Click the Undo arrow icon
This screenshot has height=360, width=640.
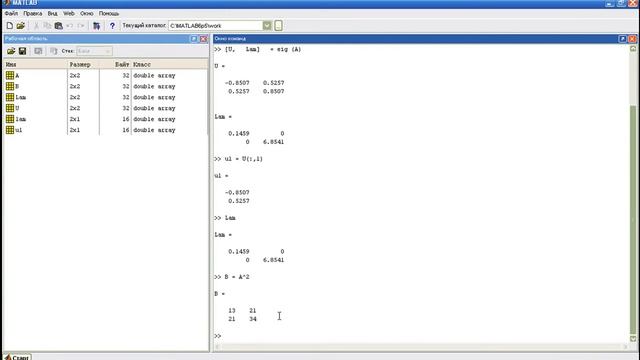[70, 26]
